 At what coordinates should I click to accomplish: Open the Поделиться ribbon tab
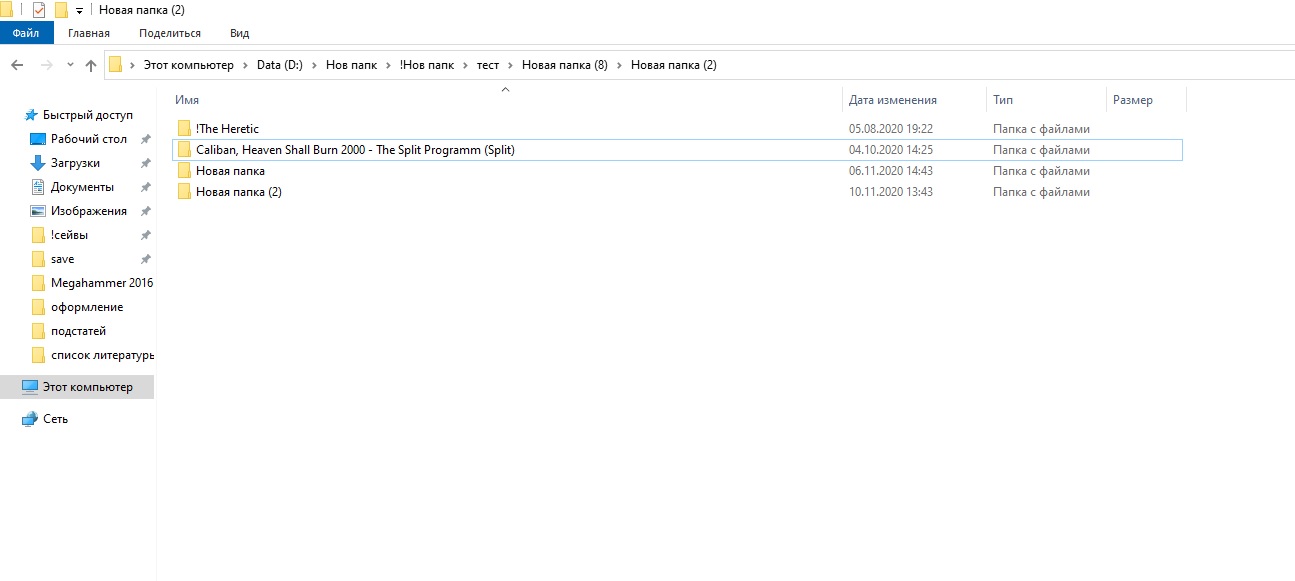tap(170, 33)
